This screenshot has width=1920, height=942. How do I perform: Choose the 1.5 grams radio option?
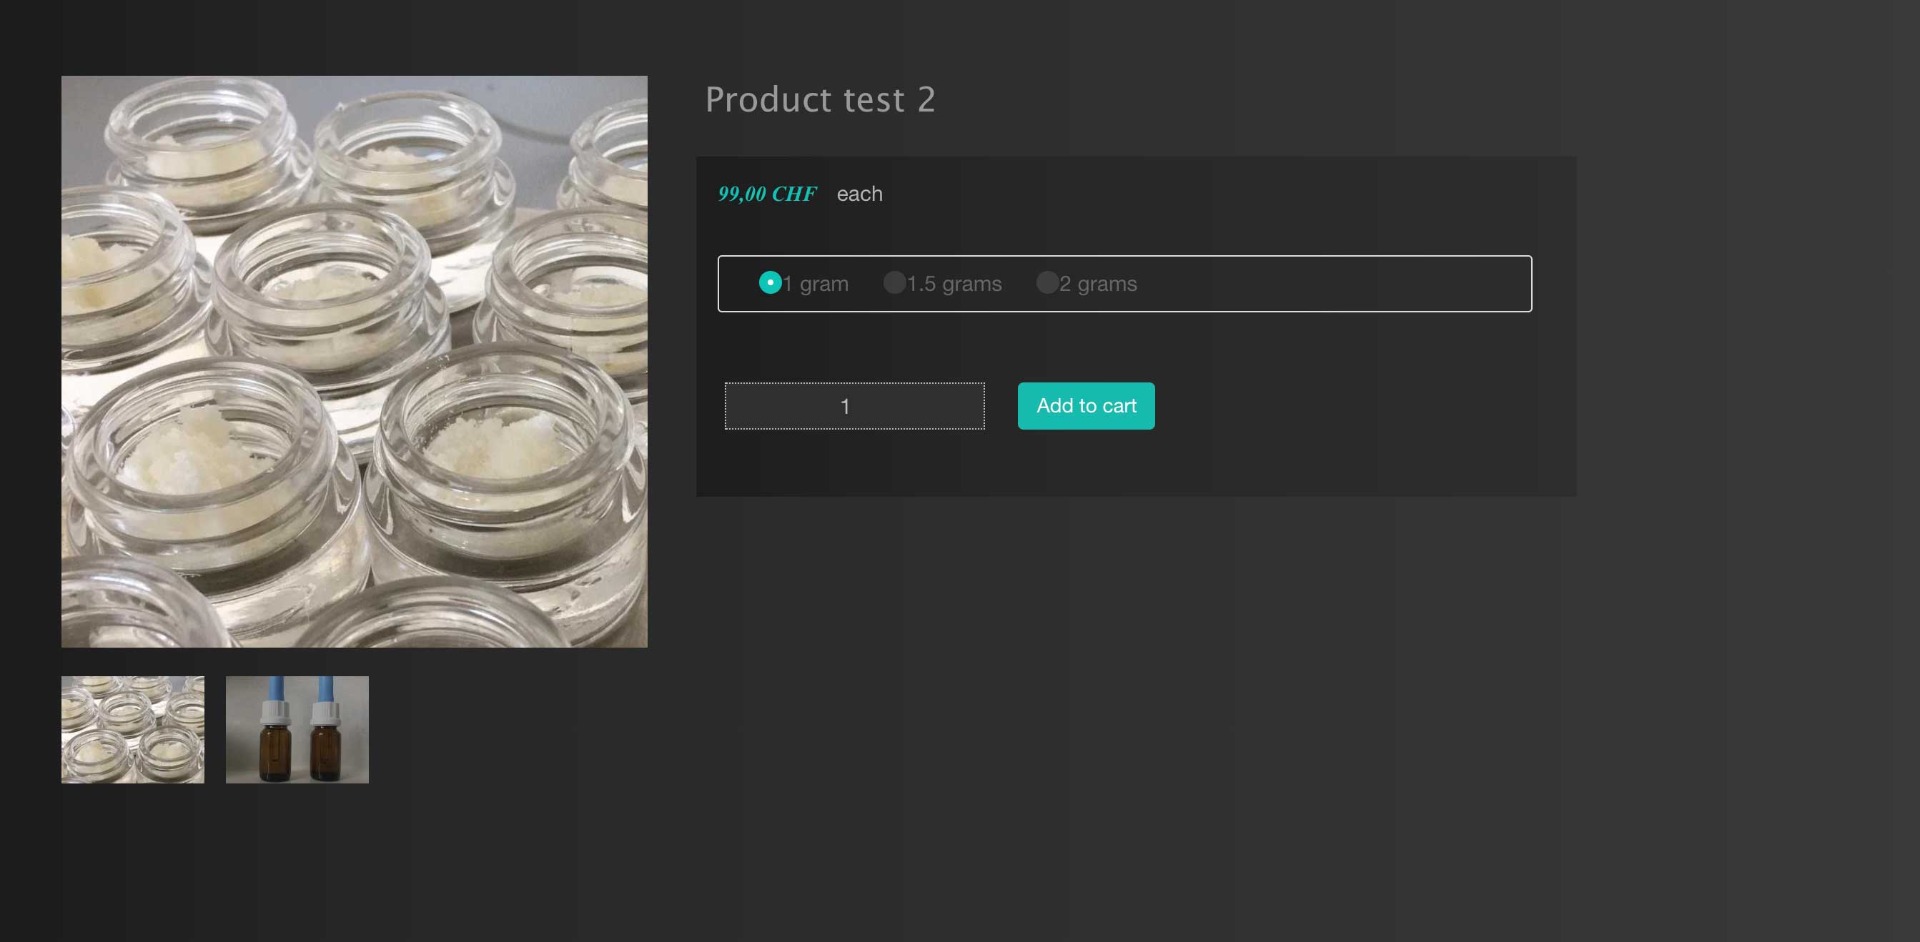pyautogui.click(x=894, y=283)
